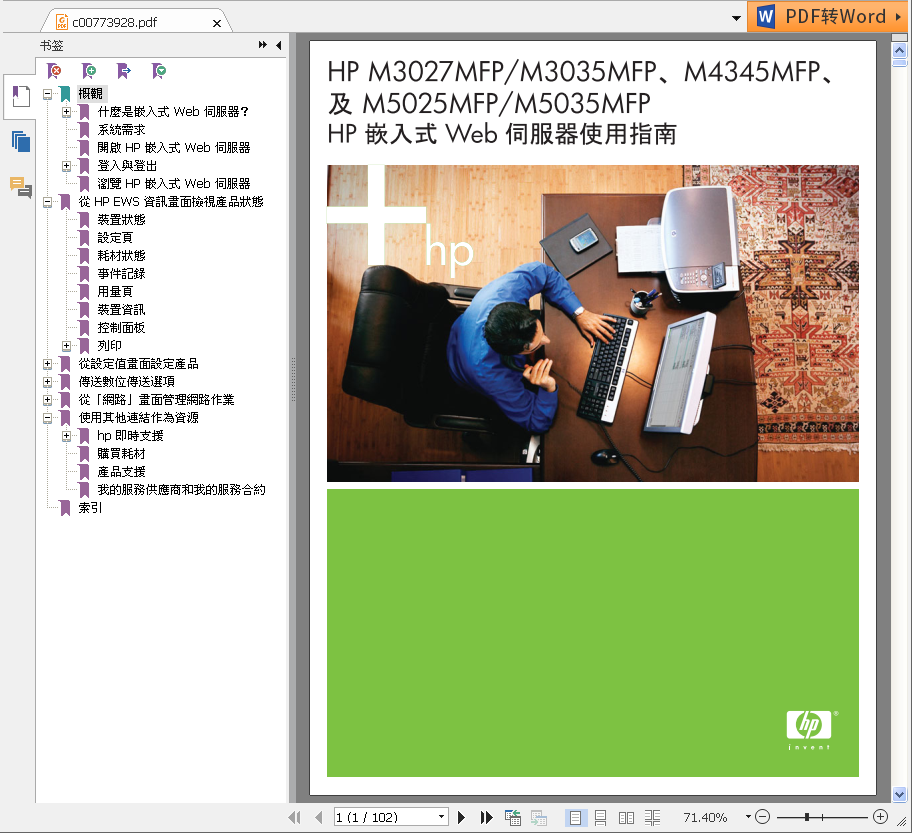Click the zoom out minus button

[x=763, y=817]
